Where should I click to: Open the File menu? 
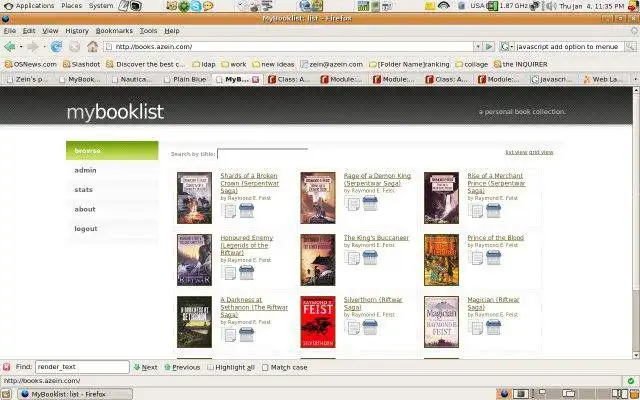pyautogui.click(x=10, y=31)
